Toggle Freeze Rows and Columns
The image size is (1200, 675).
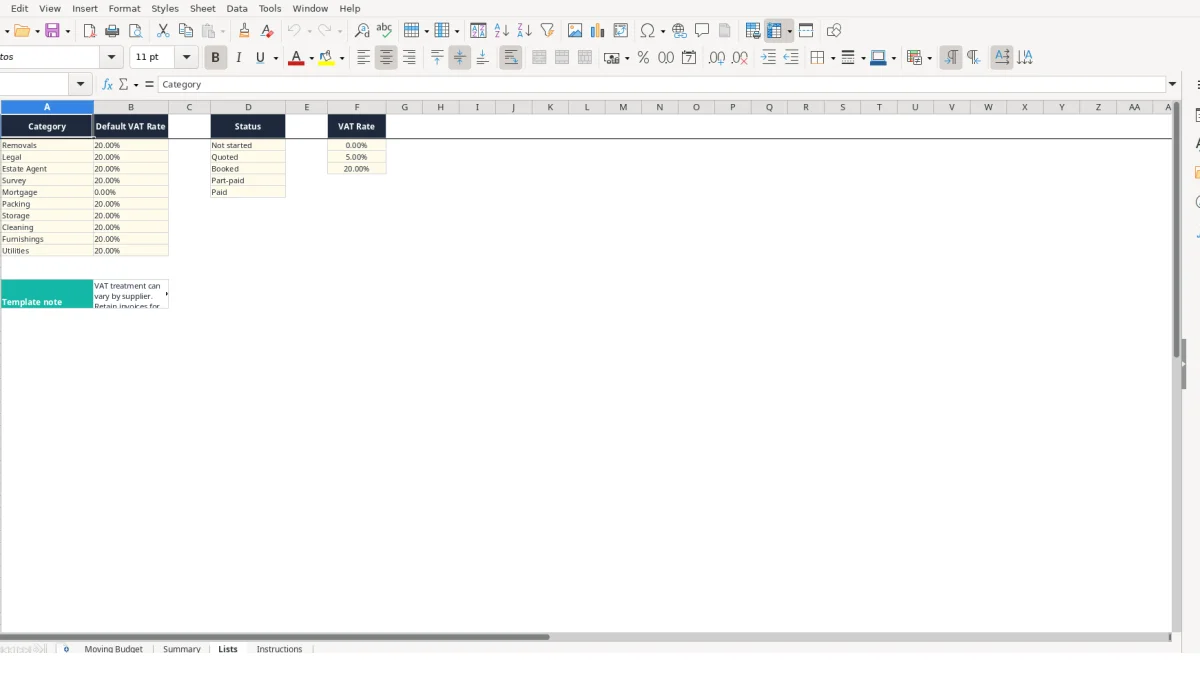coord(773,31)
